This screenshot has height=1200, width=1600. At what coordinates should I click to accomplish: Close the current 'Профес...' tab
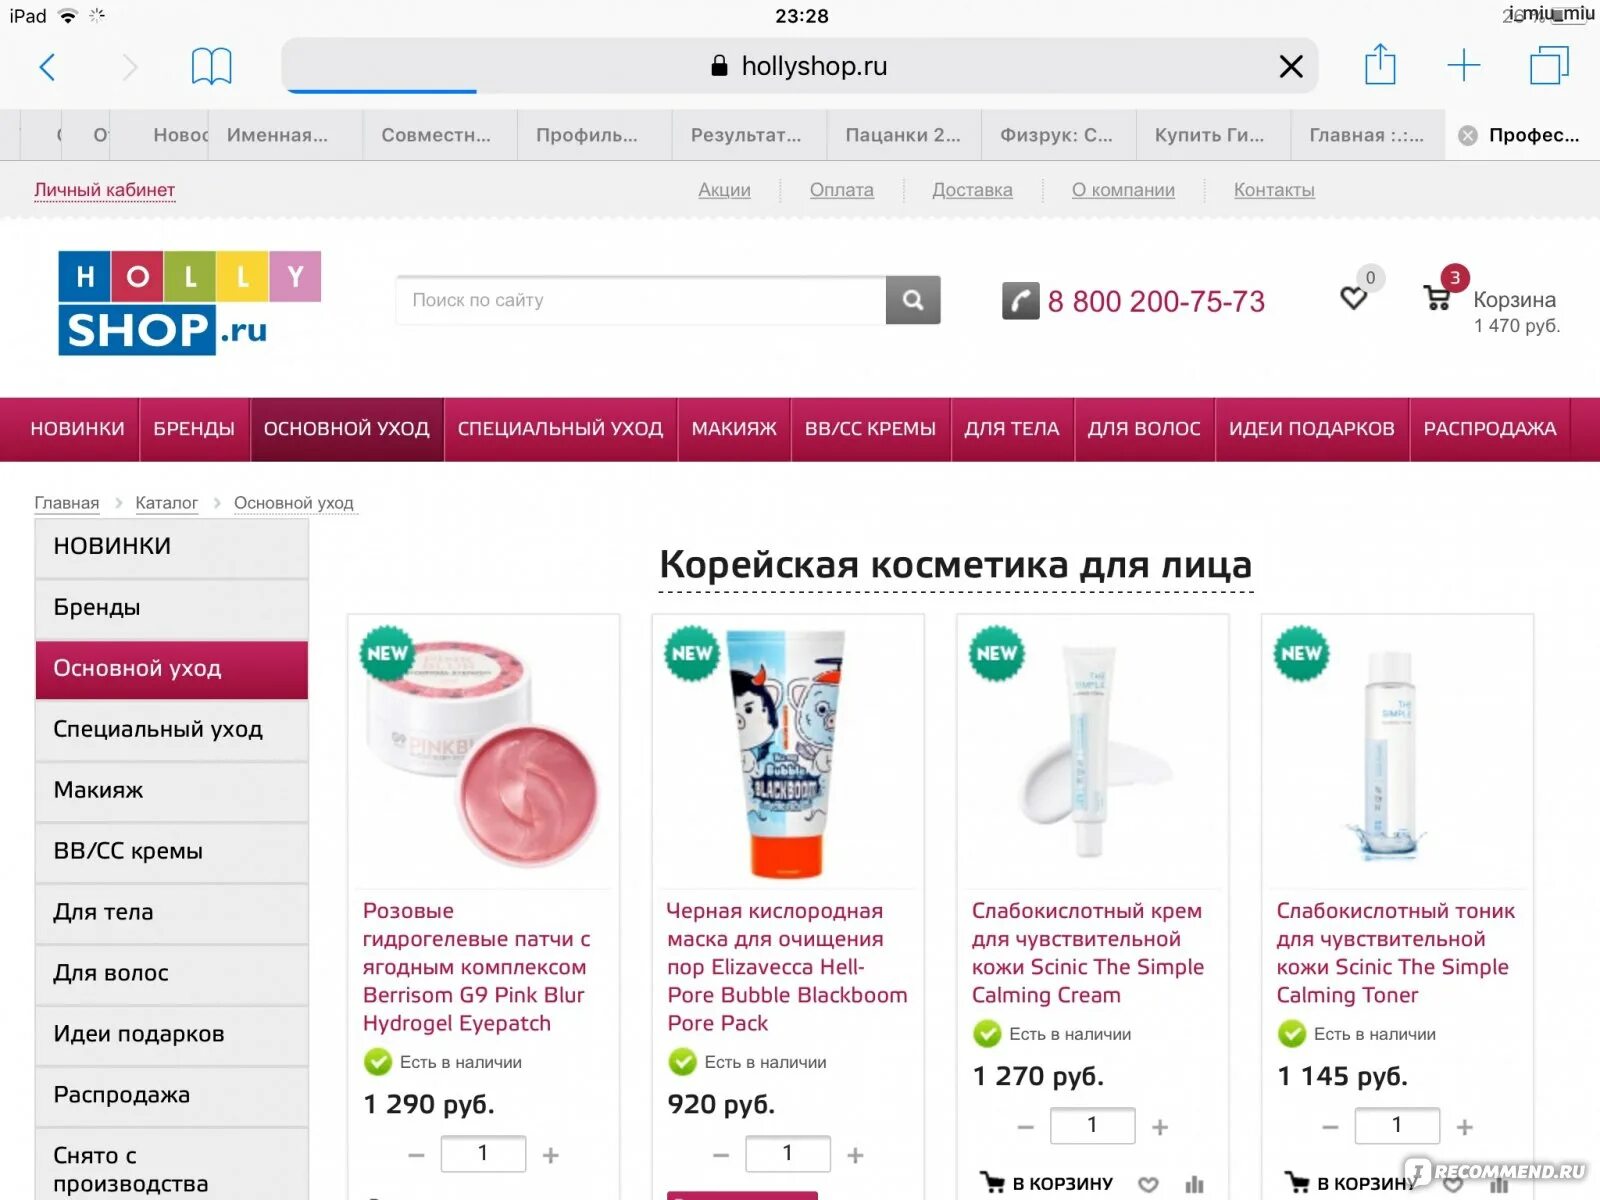[x=1467, y=136]
